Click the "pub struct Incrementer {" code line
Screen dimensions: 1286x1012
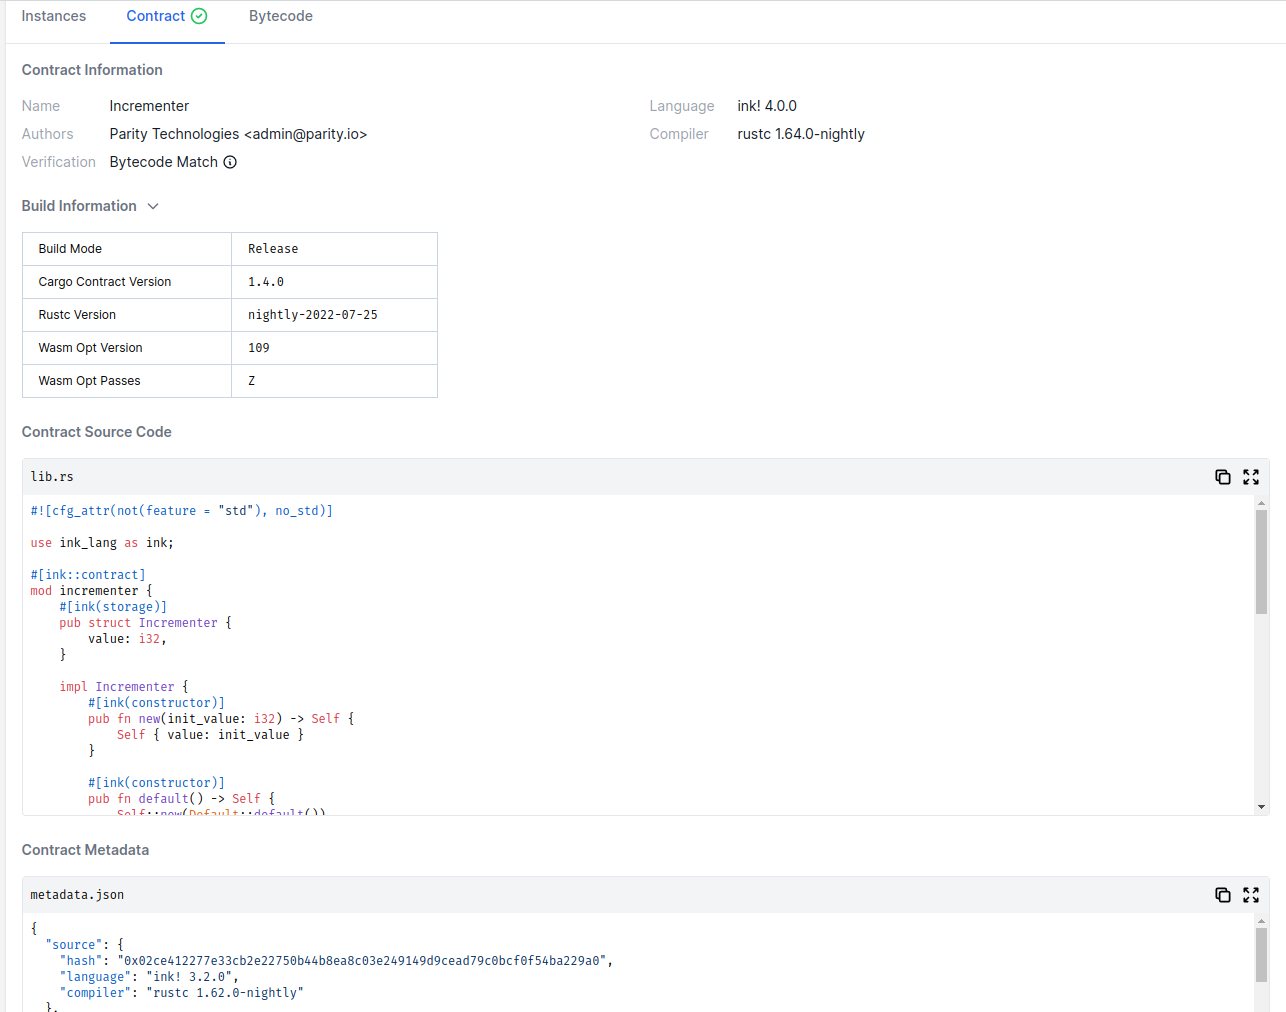[x=145, y=623]
